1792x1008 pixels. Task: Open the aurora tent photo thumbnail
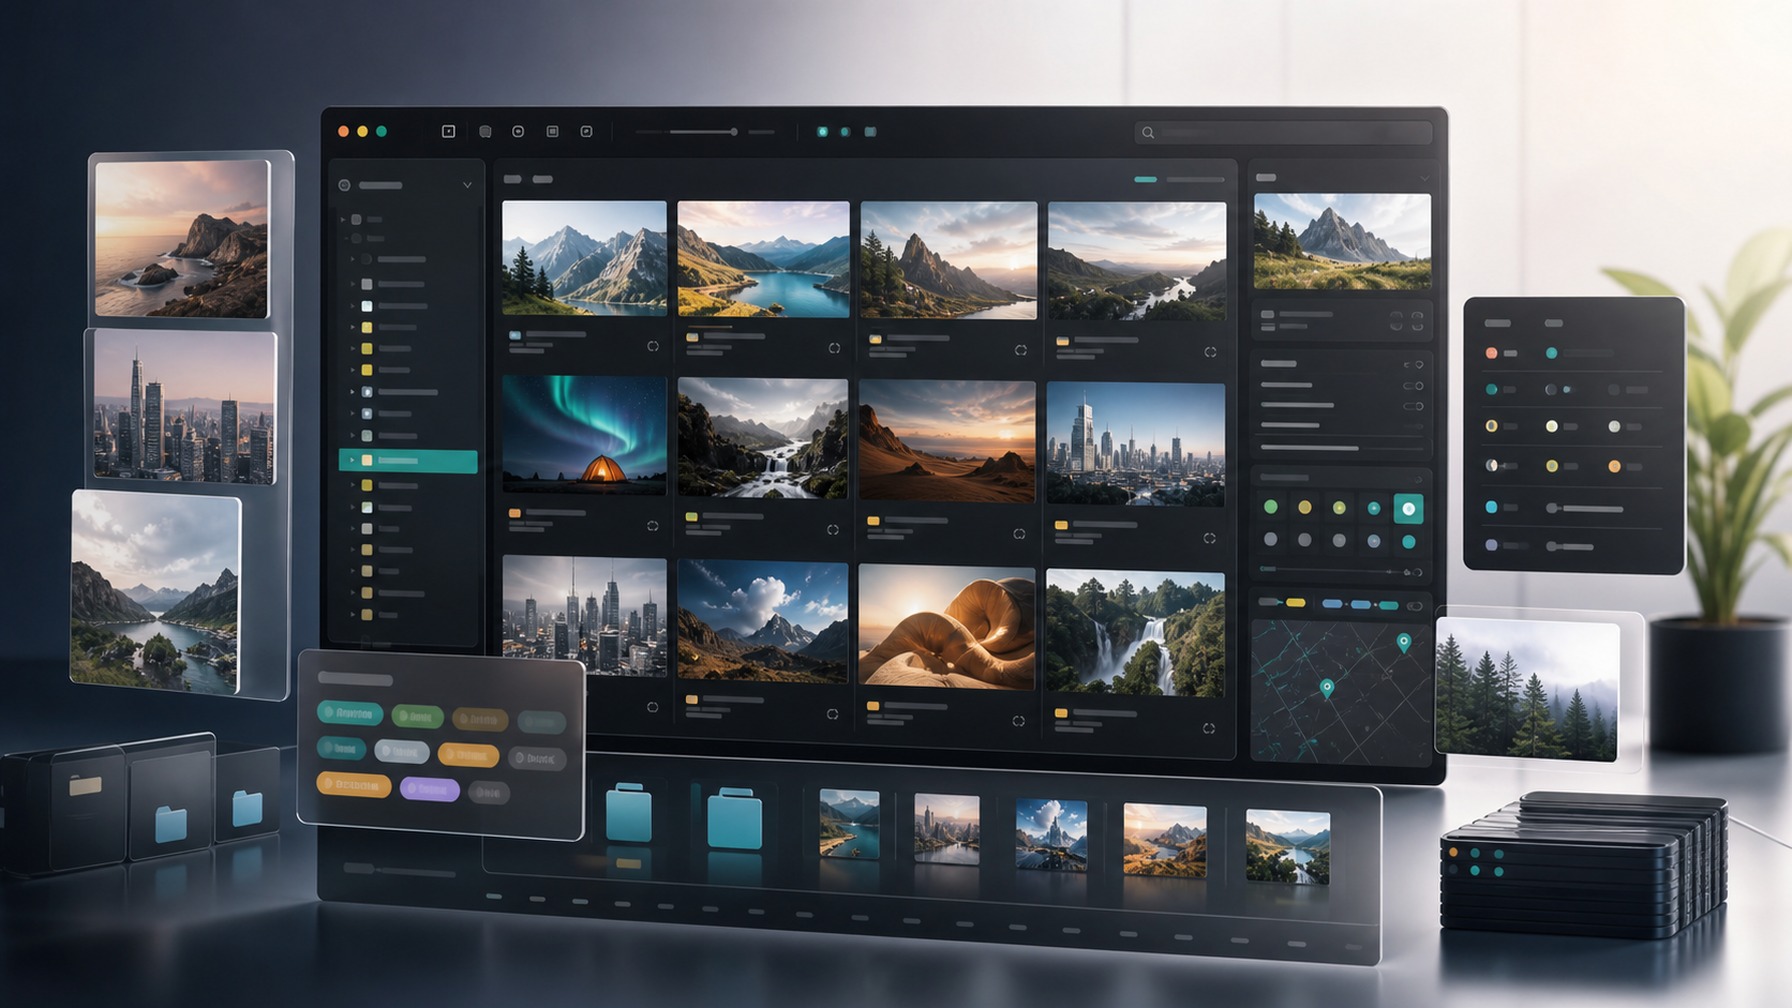(584, 434)
